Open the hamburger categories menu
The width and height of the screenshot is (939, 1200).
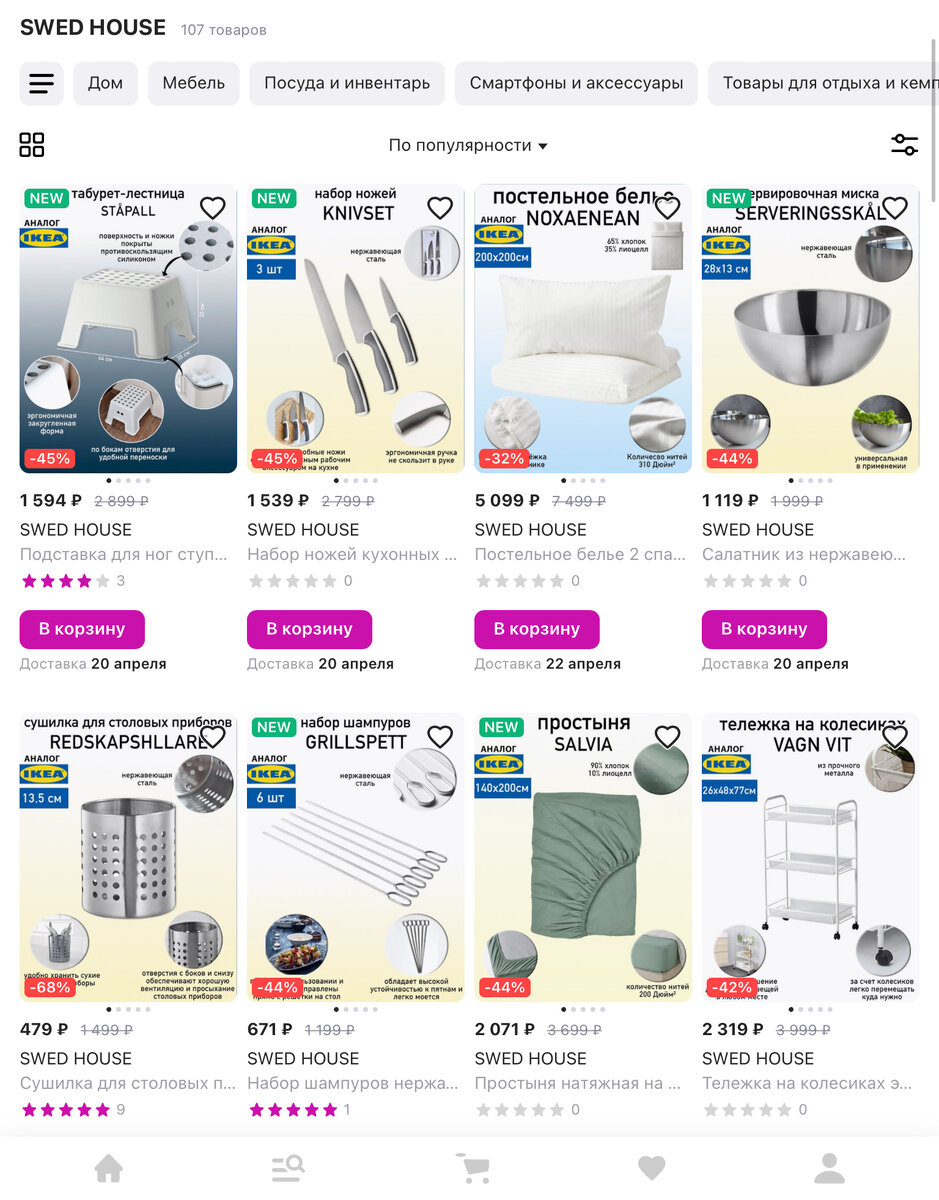tap(41, 84)
